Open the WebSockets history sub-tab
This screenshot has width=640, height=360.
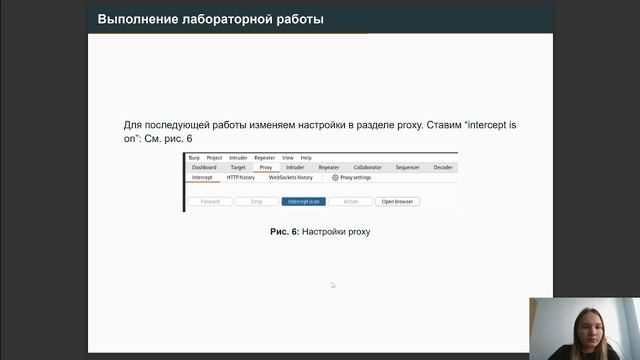click(291, 178)
